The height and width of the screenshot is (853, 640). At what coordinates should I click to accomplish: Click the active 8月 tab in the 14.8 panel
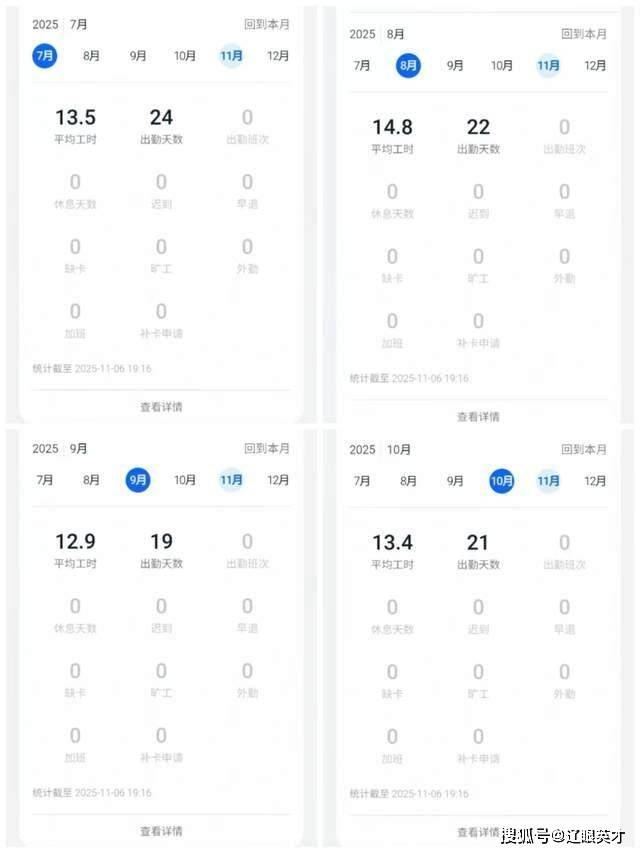click(x=408, y=66)
